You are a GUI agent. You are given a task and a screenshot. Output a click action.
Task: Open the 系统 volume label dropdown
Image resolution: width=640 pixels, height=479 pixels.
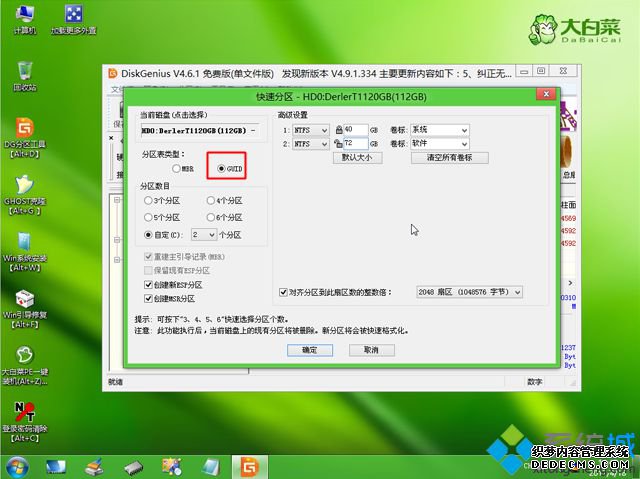pyautogui.click(x=440, y=130)
